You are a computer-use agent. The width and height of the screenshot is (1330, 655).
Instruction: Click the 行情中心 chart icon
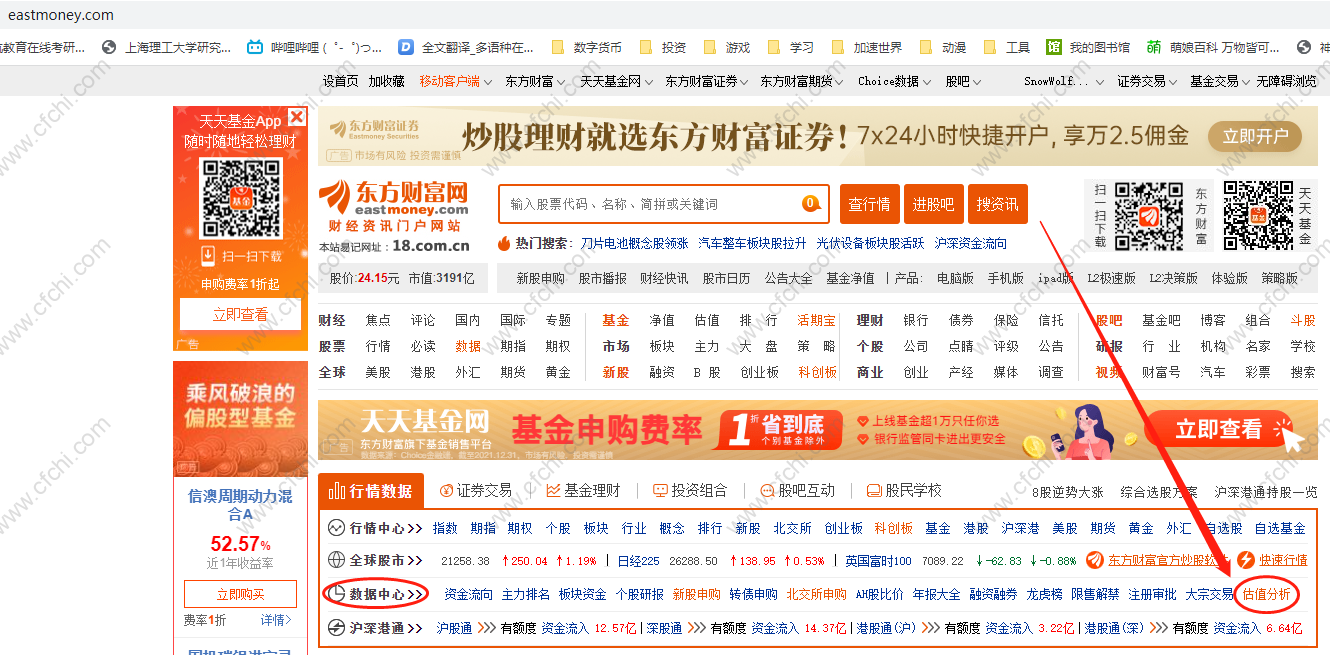point(337,528)
